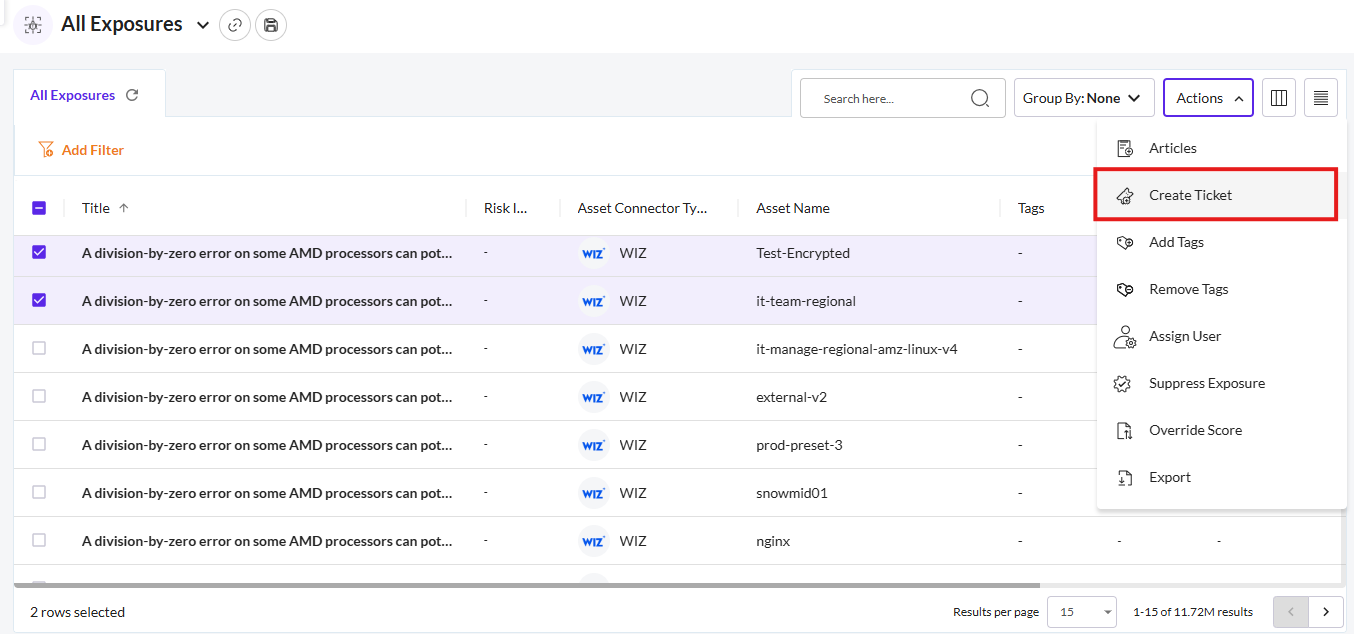Screen dimensions: 1354x634
Task: Click the Asset Name column header
Action: coord(793,208)
